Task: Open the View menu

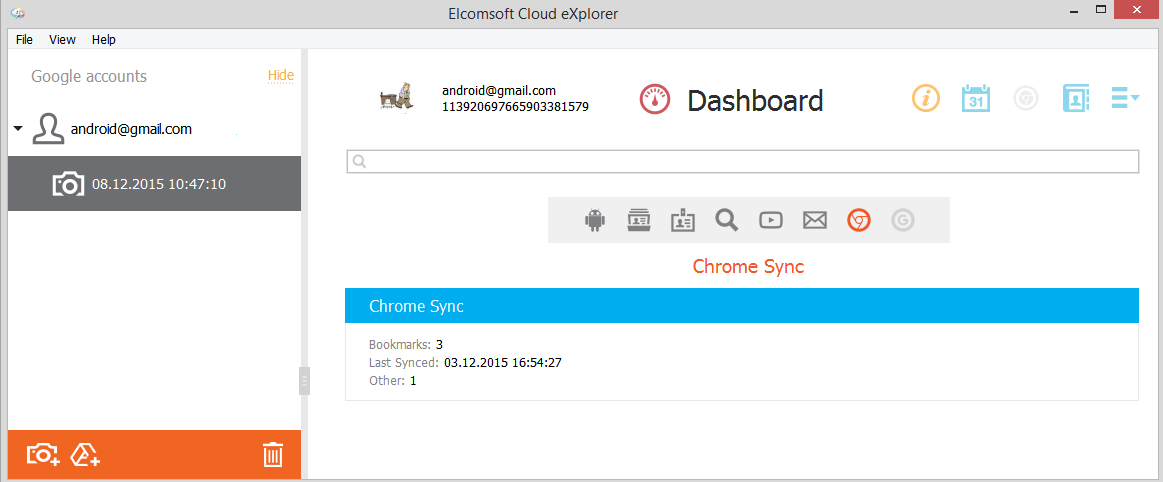Action: pos(62,39)
